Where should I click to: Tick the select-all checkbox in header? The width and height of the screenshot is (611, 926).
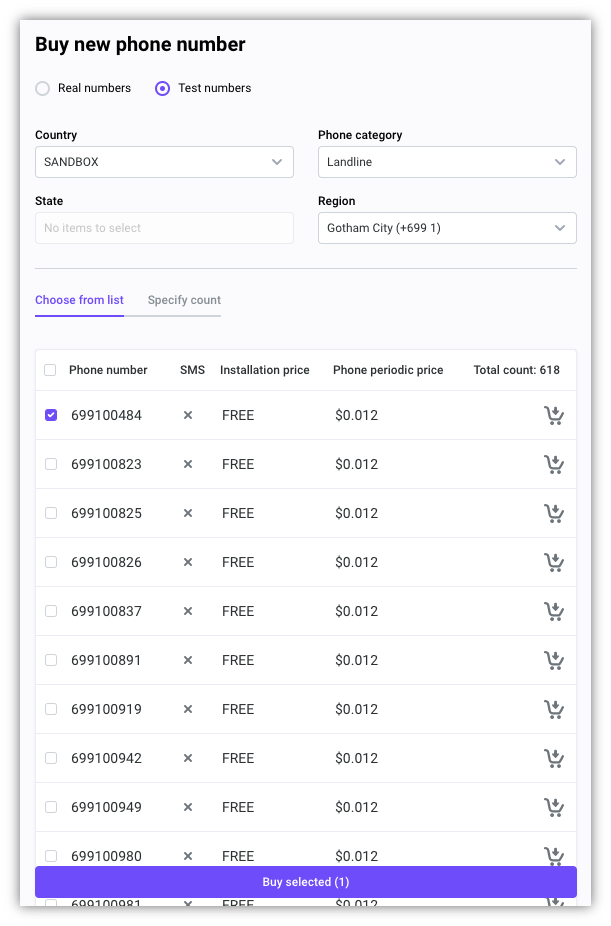pos(50,370)
